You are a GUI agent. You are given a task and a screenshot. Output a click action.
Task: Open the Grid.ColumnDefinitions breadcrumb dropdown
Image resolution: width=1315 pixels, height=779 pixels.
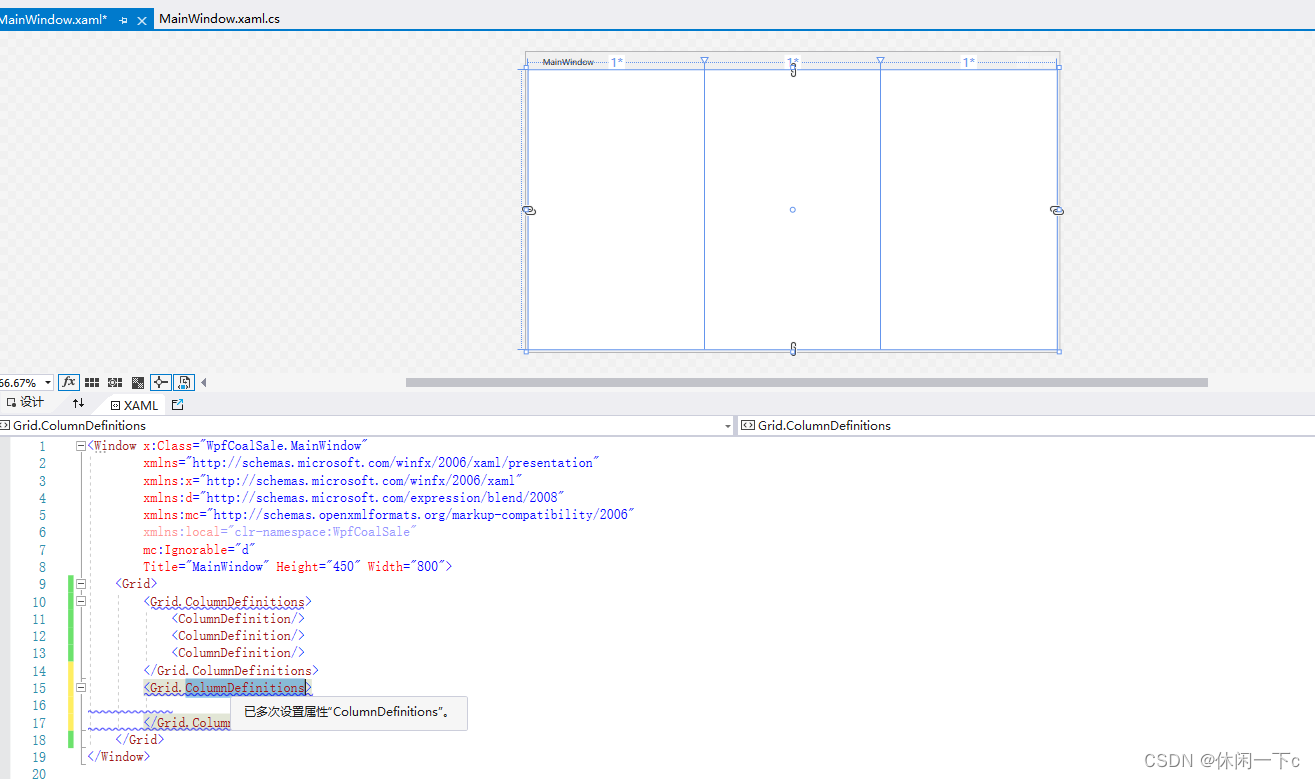coord(727,425)
